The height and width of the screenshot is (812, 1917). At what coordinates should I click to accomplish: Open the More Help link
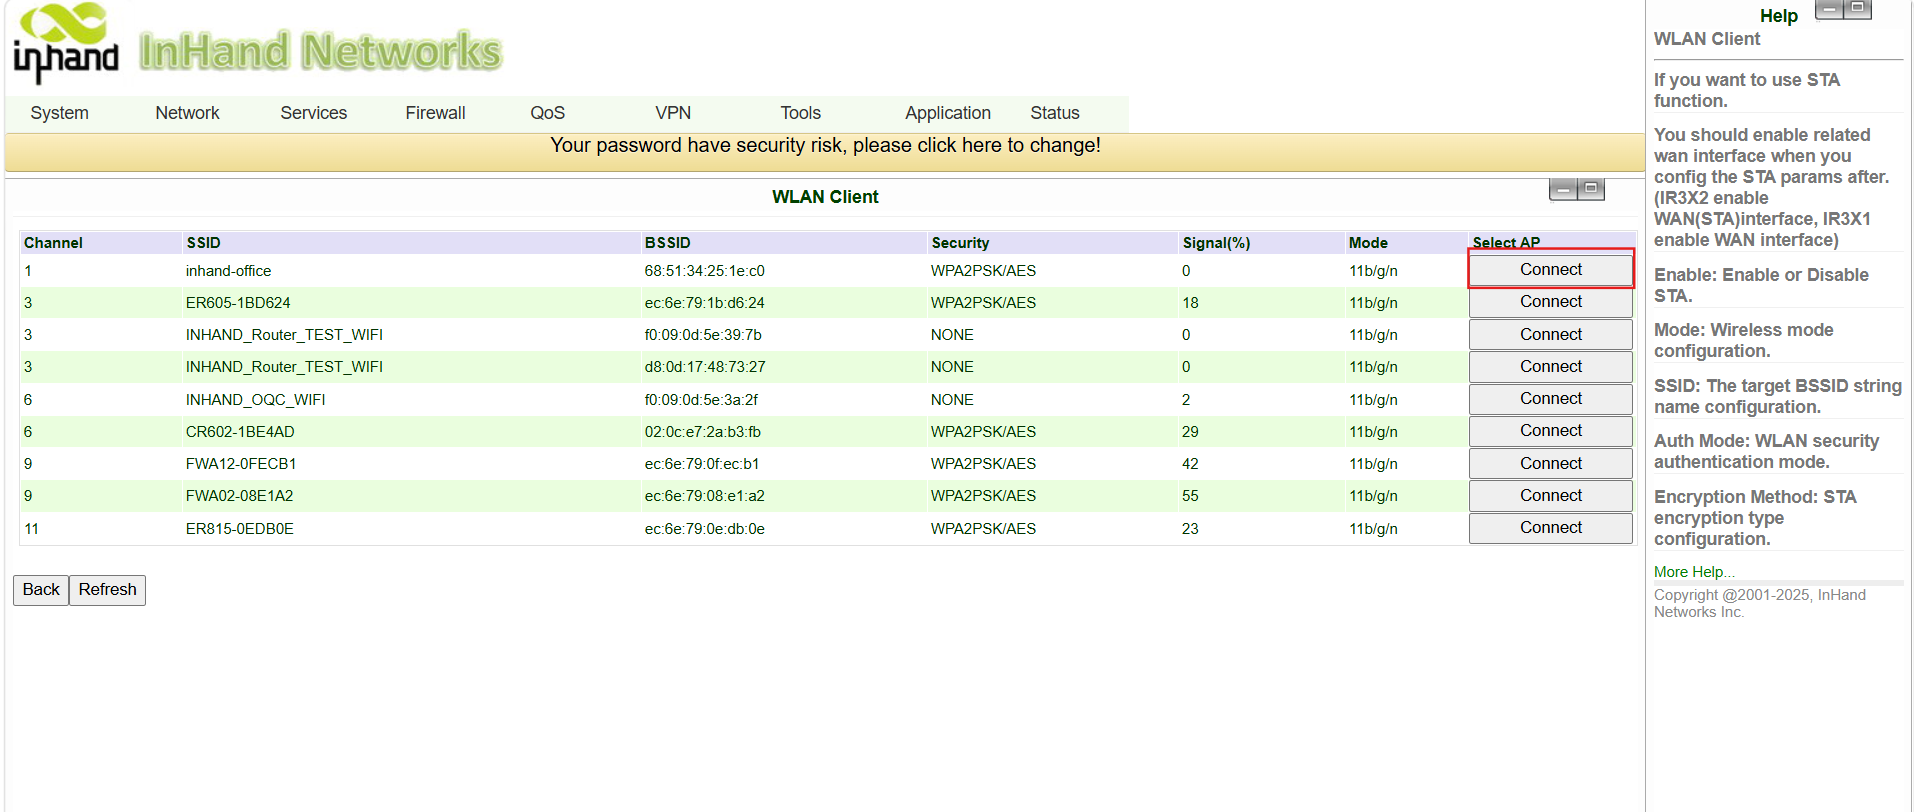click(1693, 572)
